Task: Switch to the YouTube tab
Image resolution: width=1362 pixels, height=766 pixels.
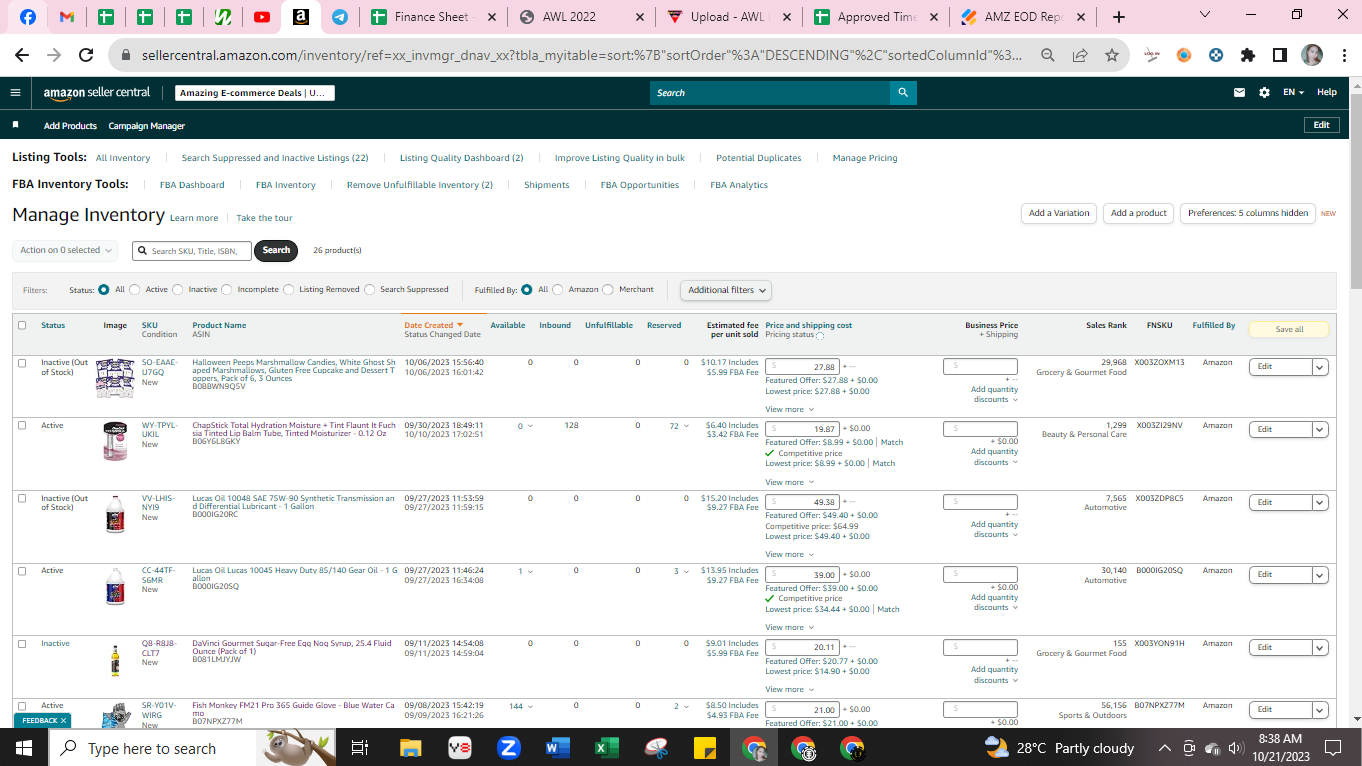Action: (x=262, y=17)
